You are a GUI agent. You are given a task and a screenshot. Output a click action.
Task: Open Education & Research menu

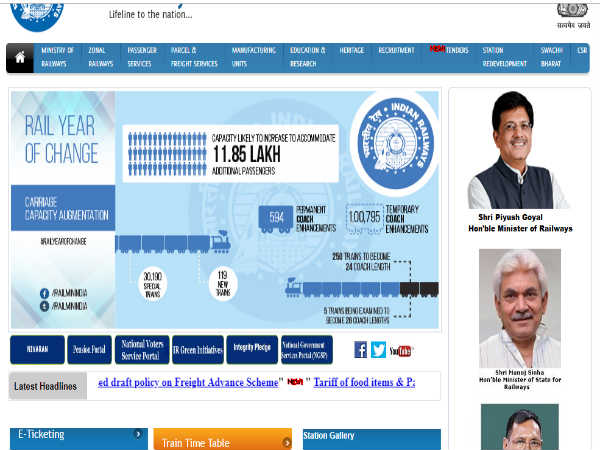point(308,57)
